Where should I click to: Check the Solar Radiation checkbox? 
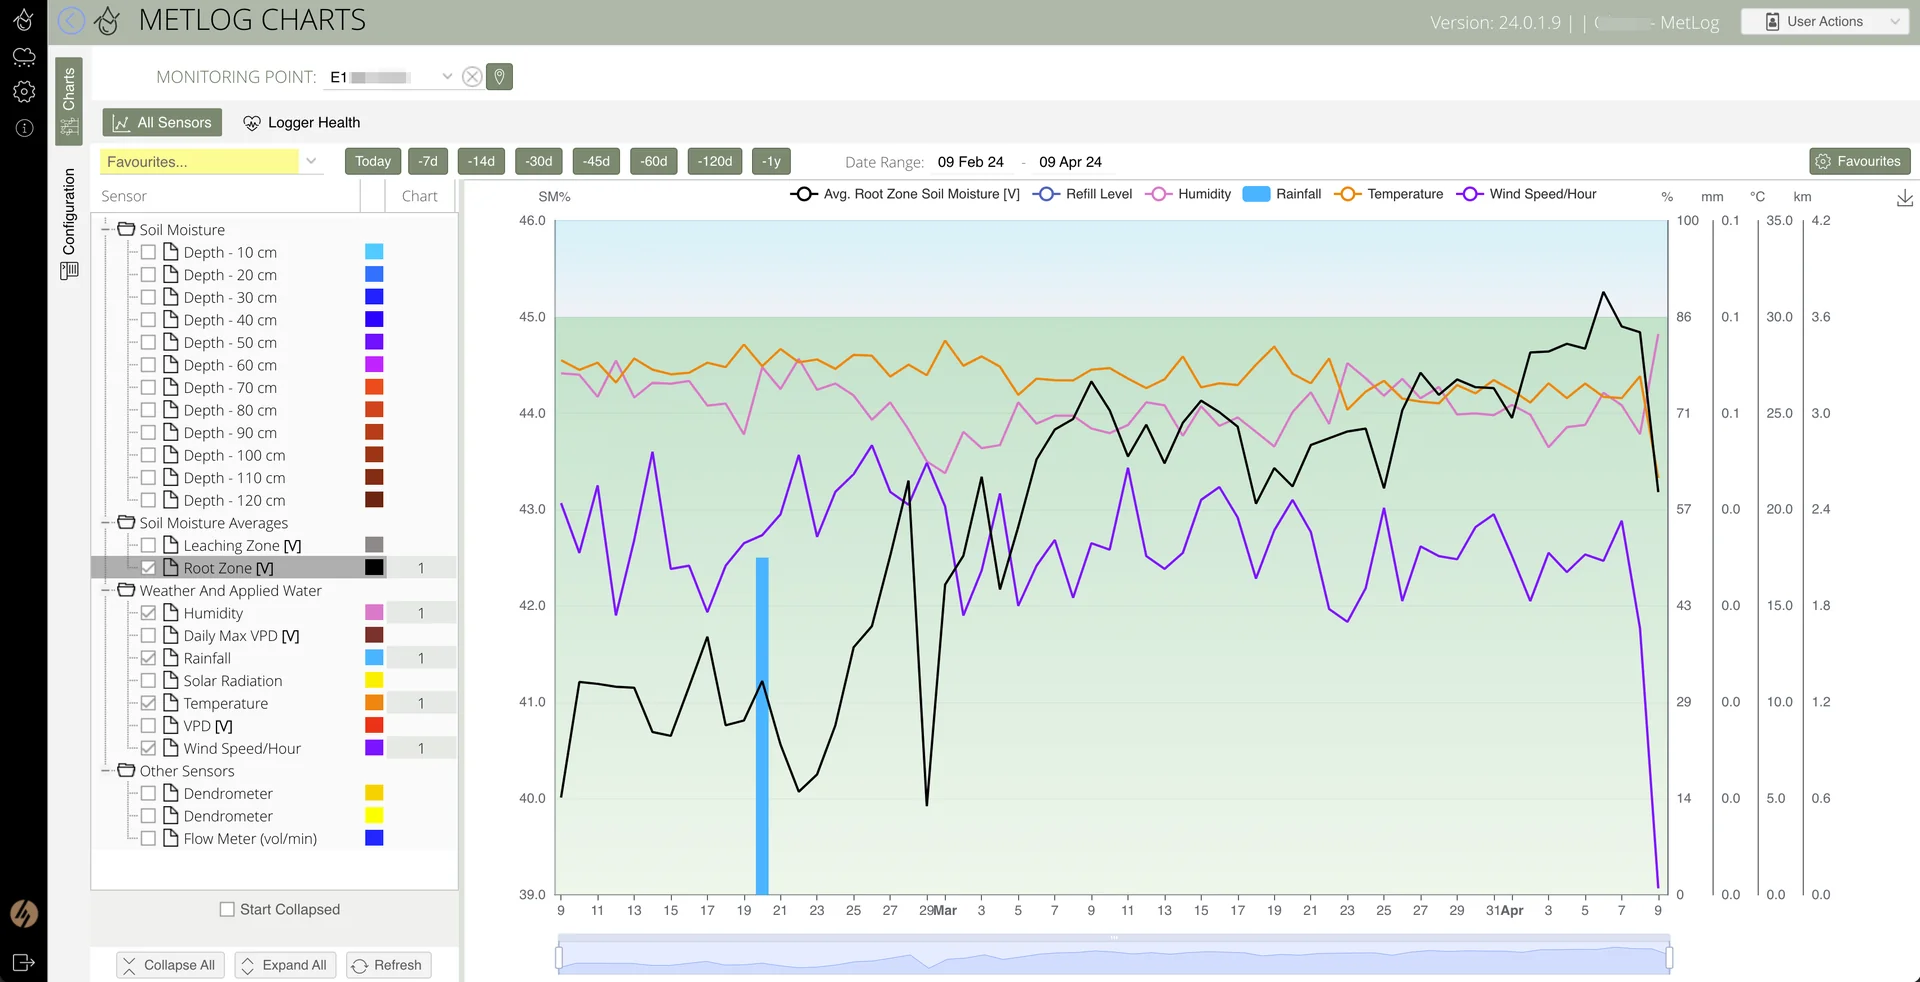click(x=148, y=681)
